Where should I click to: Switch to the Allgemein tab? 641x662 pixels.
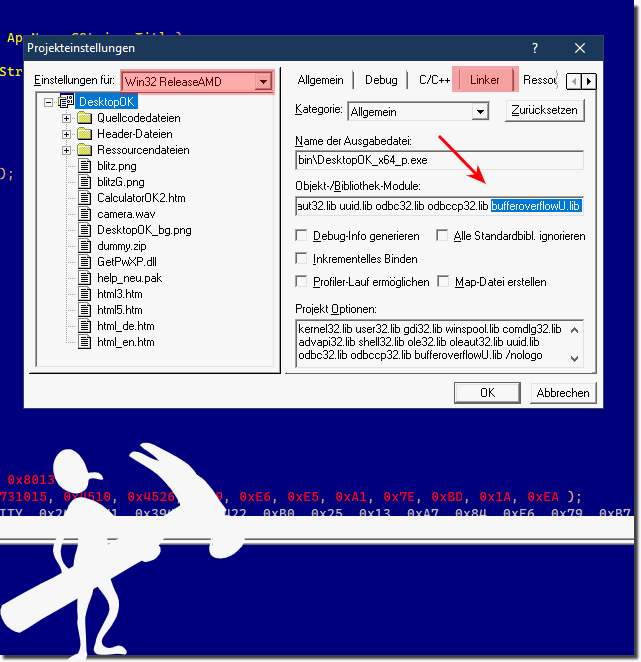click(320, 80)
